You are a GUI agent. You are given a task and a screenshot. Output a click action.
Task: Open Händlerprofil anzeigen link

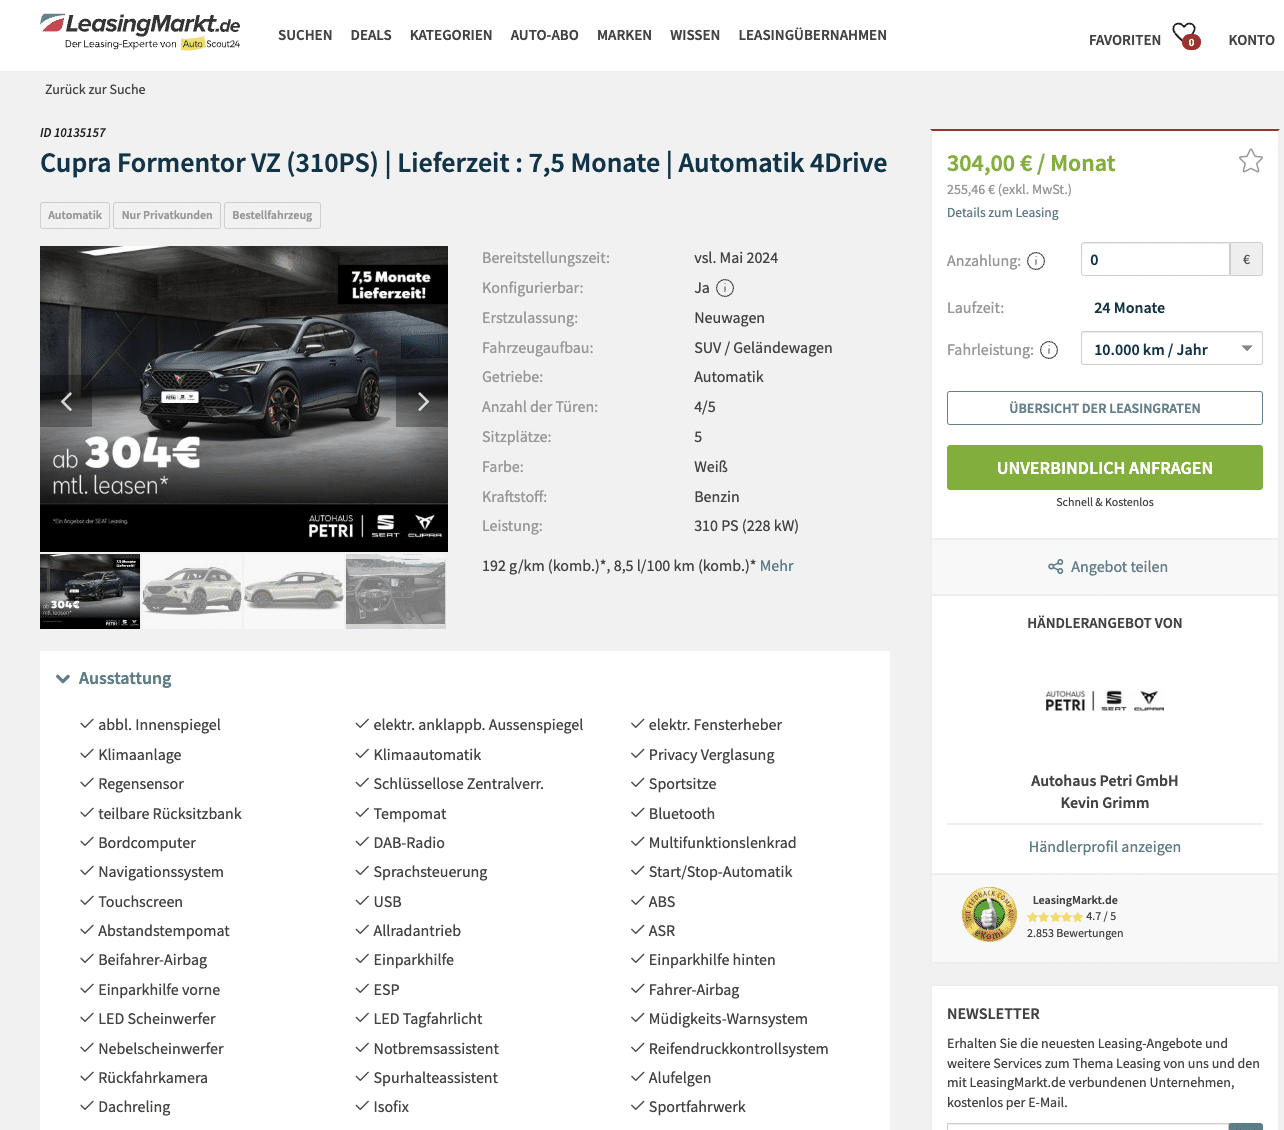point(1104,847)
